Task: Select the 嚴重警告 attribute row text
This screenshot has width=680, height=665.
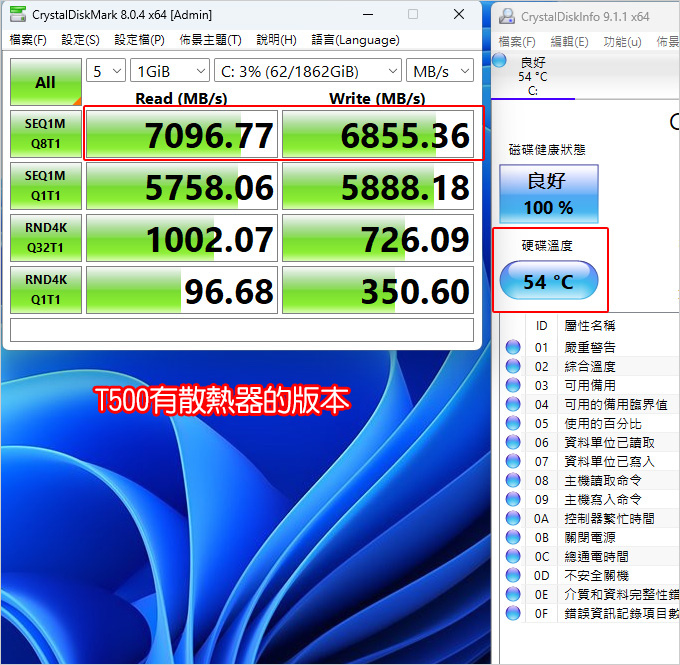Action: tap(590, 347)
